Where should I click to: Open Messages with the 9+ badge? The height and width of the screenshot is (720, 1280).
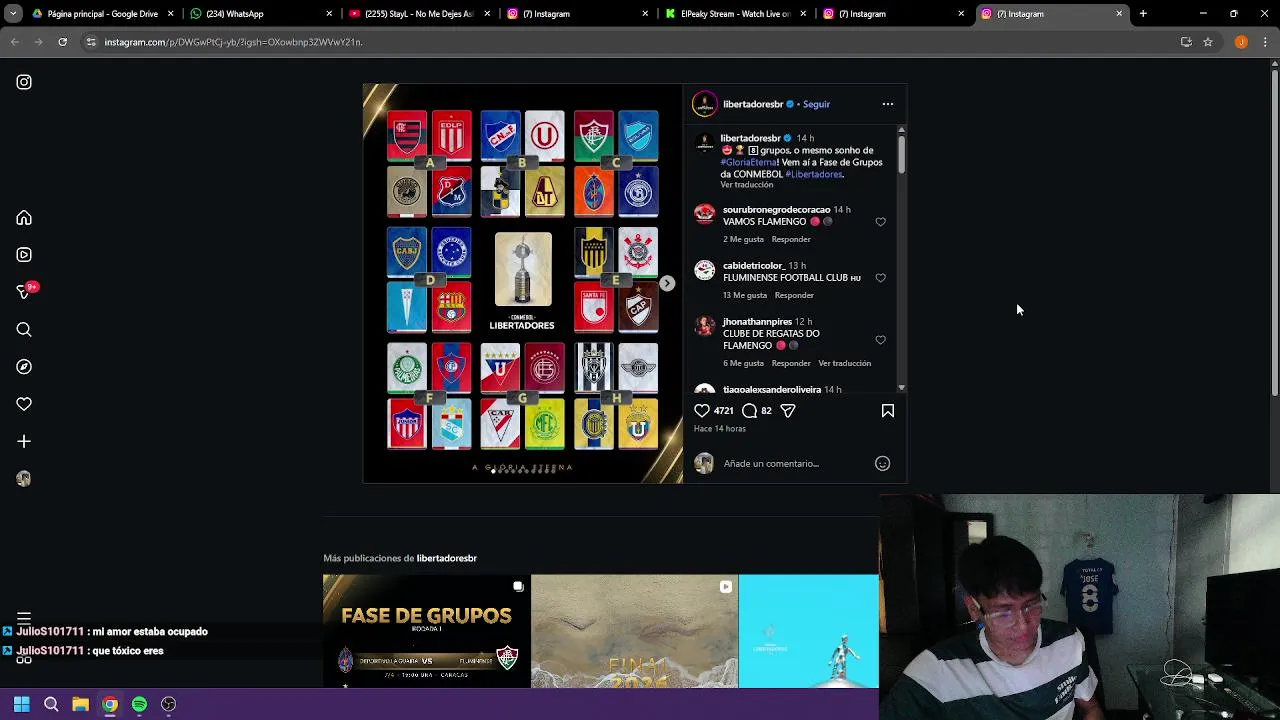coord(24,291)
